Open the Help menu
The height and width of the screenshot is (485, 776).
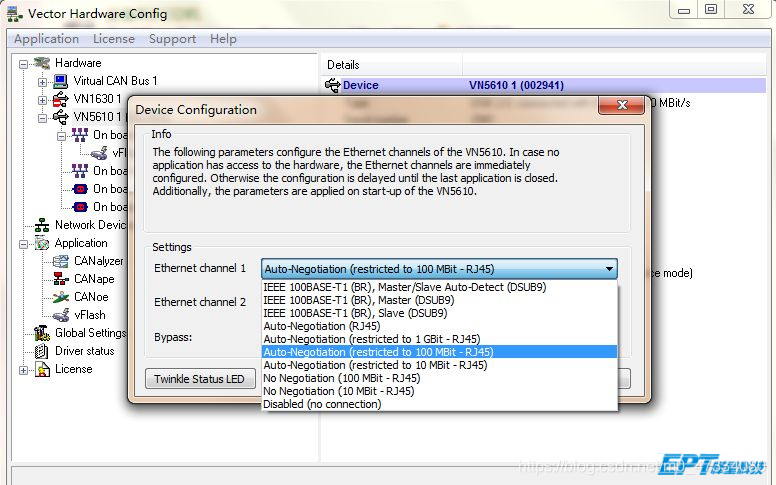(x=223, y=39)
